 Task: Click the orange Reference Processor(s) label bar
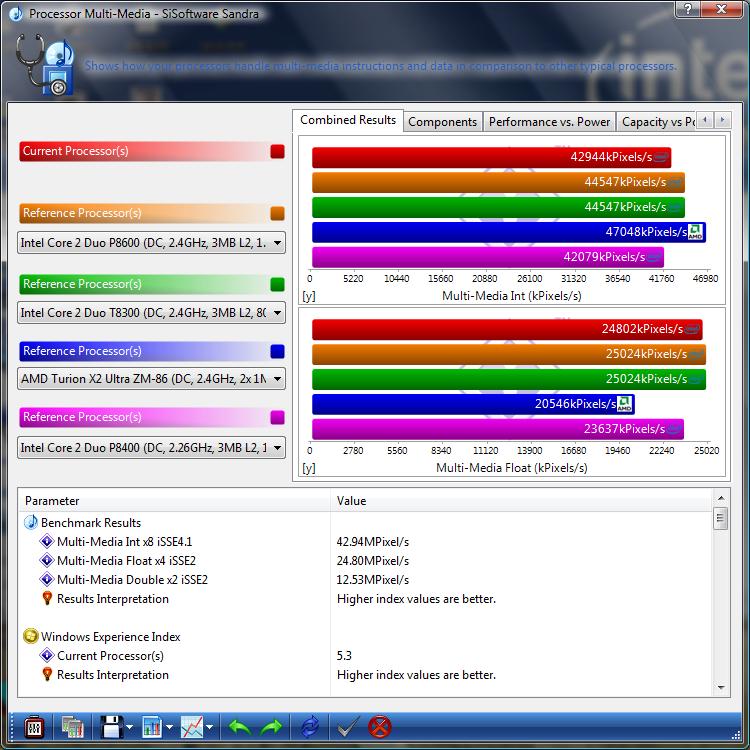[x=143, y=213]
